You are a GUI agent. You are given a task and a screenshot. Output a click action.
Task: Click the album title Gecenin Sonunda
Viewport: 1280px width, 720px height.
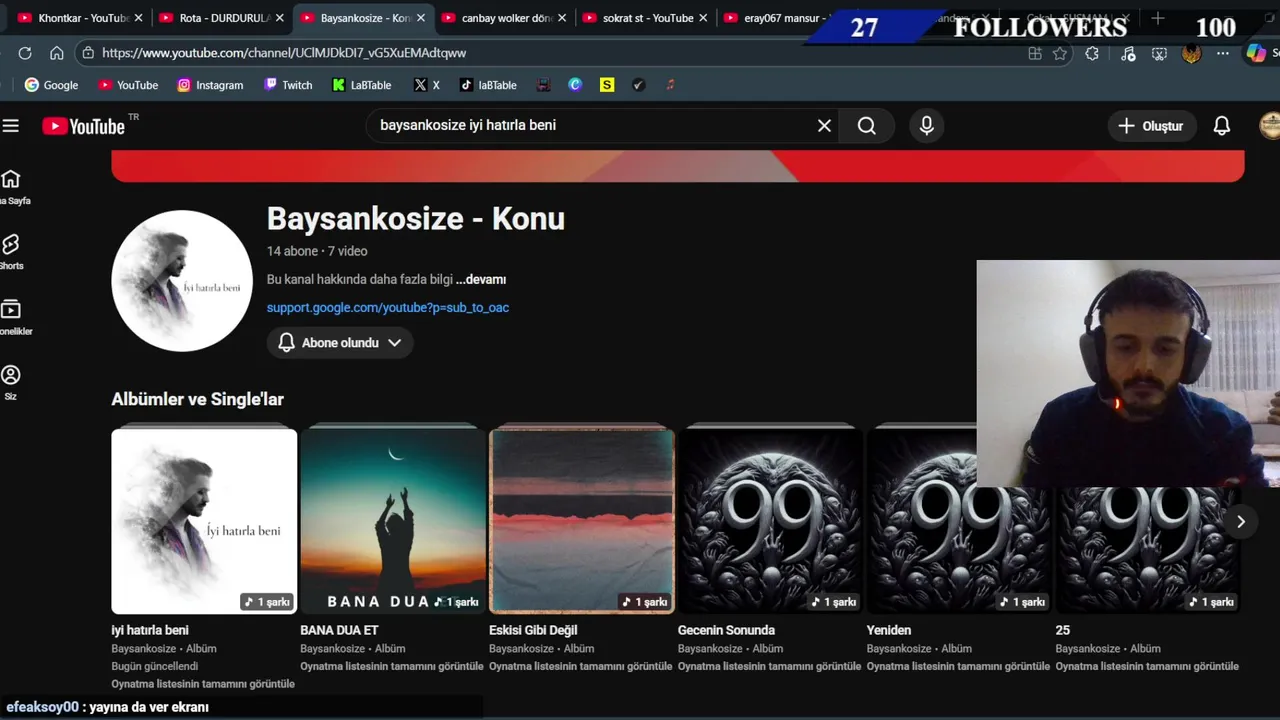726,630
